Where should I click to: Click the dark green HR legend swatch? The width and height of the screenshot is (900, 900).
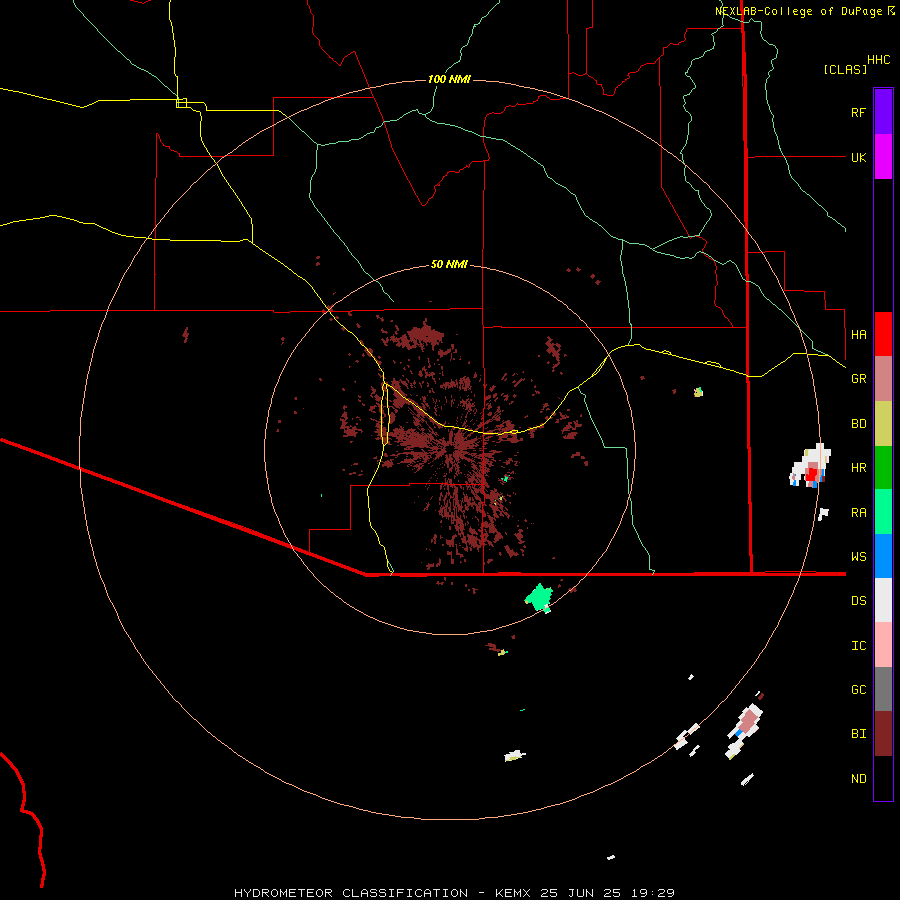883,468
